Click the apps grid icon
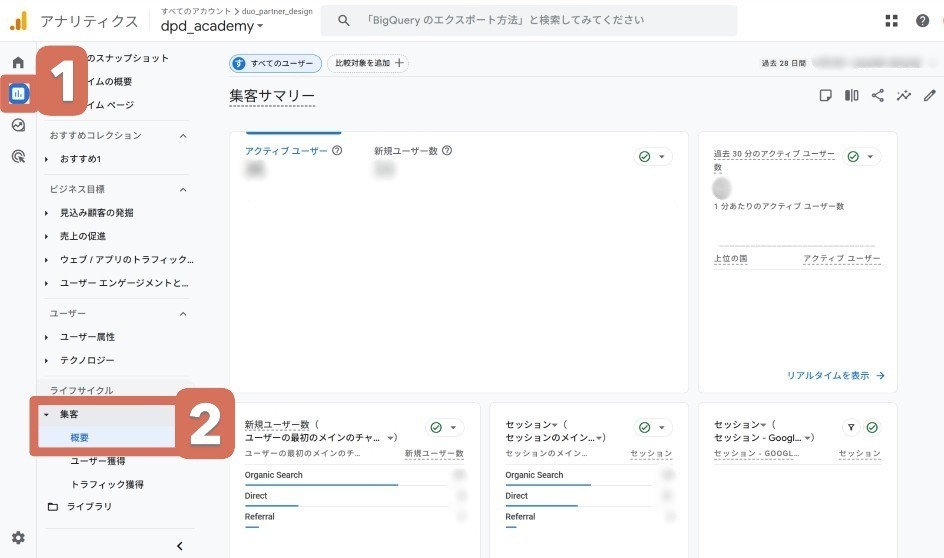 pyautogui.click(x=892, y=21)
